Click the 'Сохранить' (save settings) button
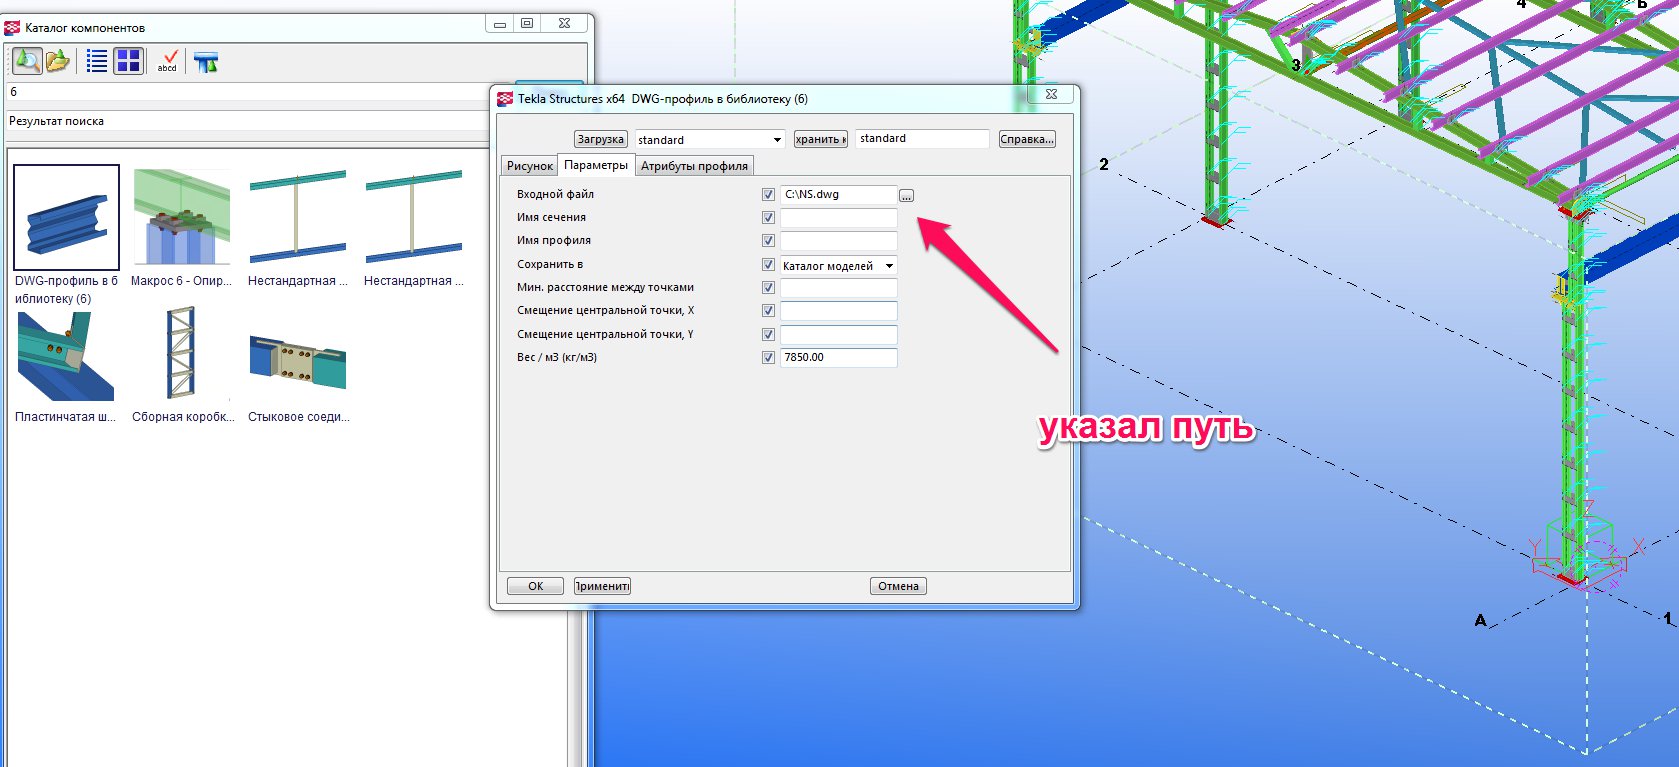This screenshot has width=1679, height=767. [x=821, y=139]
